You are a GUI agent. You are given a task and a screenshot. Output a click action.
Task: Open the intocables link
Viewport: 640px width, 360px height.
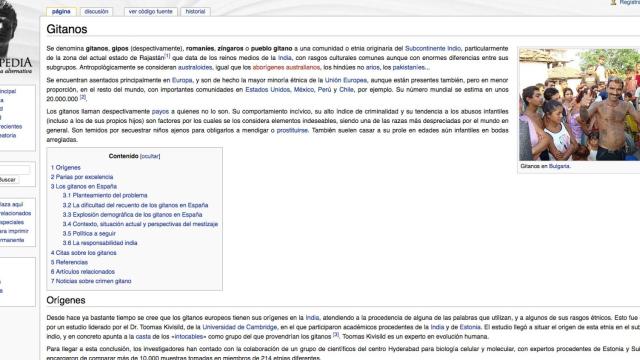[x=189, y=337]
